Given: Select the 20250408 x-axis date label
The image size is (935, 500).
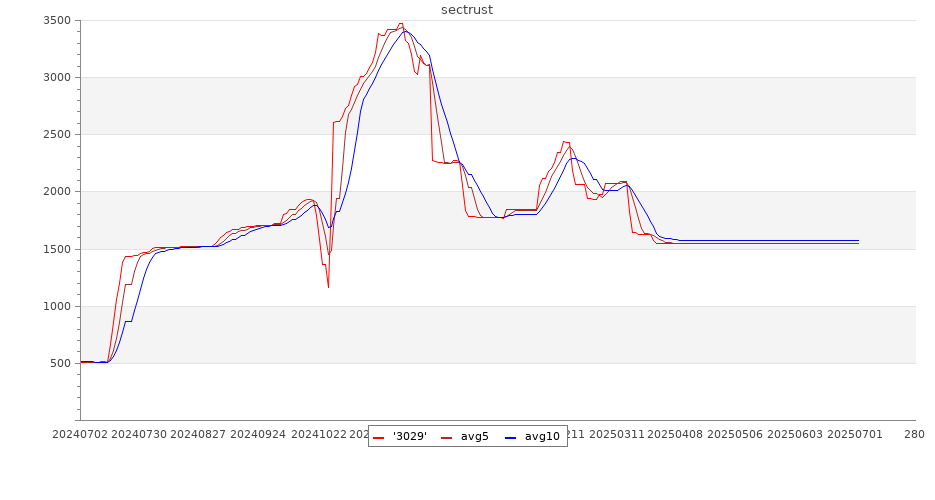Looking at the screenshot, I should (x=676, y=434).
